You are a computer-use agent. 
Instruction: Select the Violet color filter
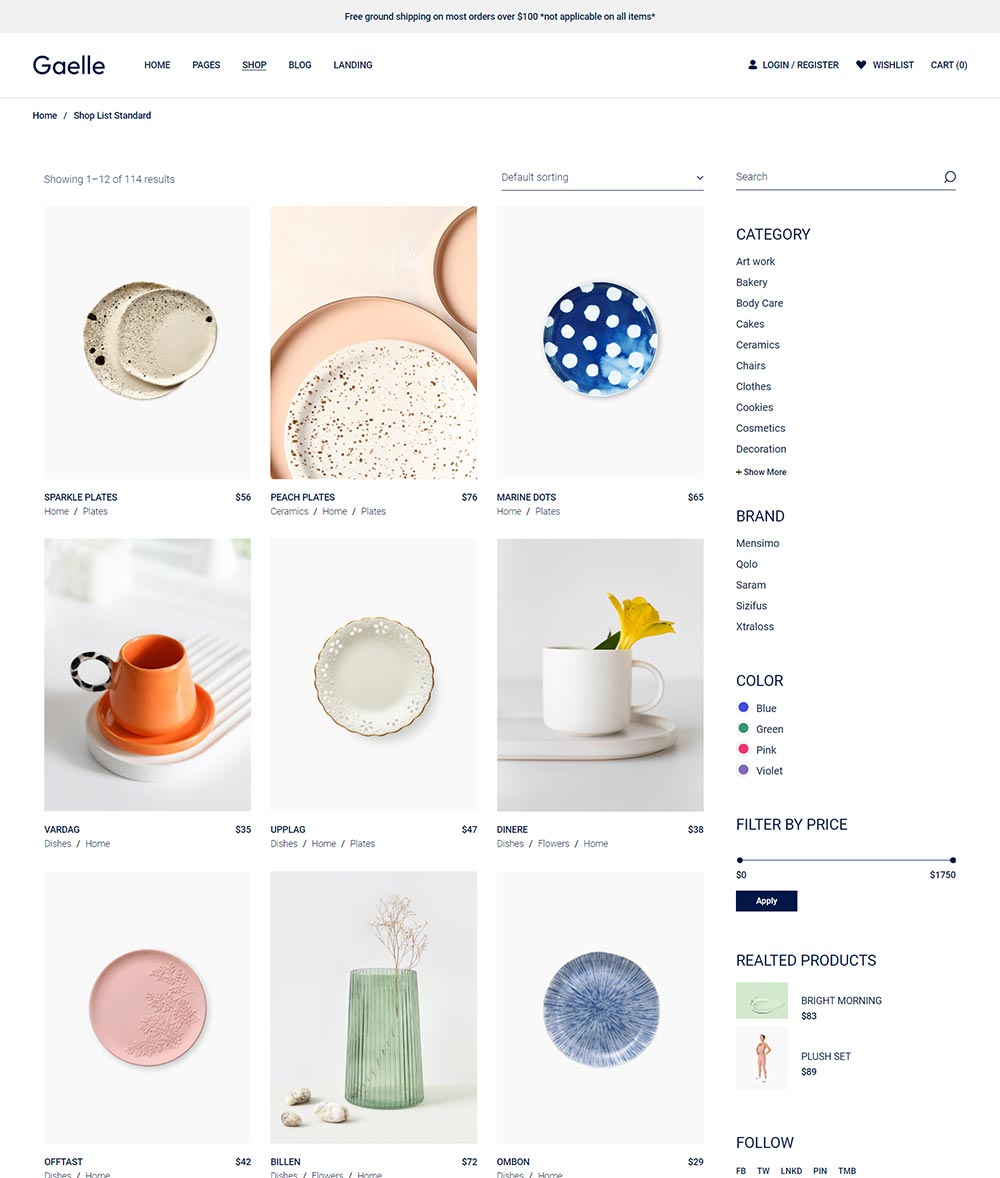pyautogui.click(x=760, y=770)
